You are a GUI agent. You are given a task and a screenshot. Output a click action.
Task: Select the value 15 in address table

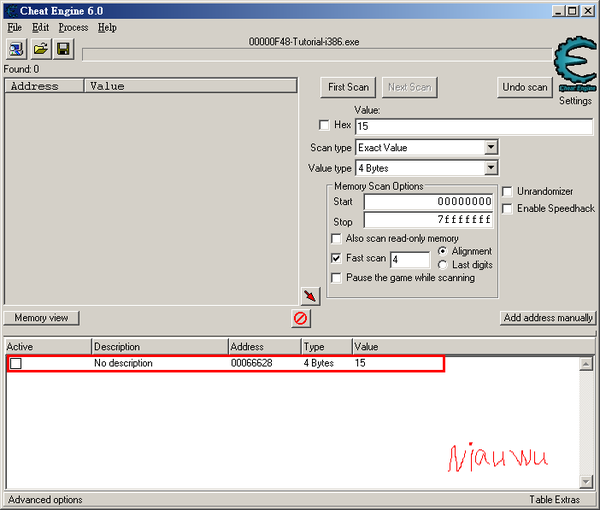(x=360, y=363)
